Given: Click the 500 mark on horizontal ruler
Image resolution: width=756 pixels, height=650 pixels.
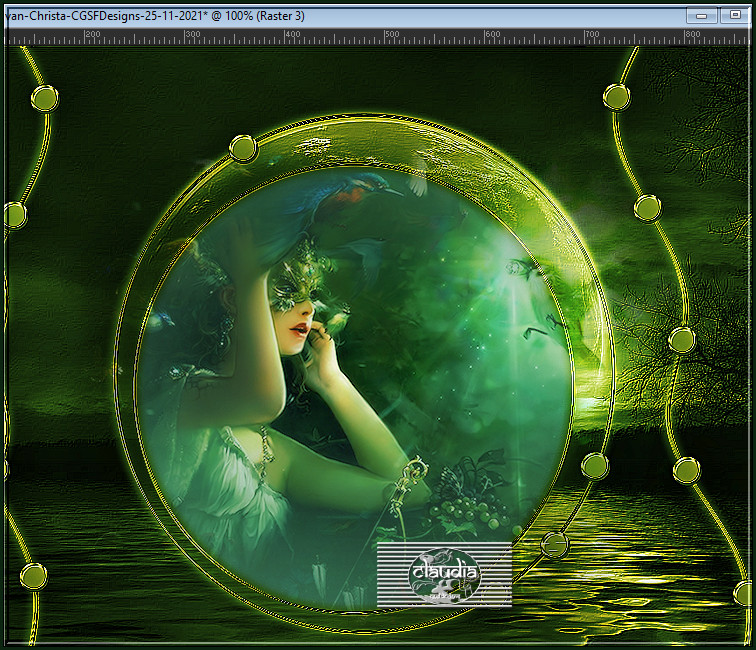Looking at the screenshot, I should [x=391, y=35].
